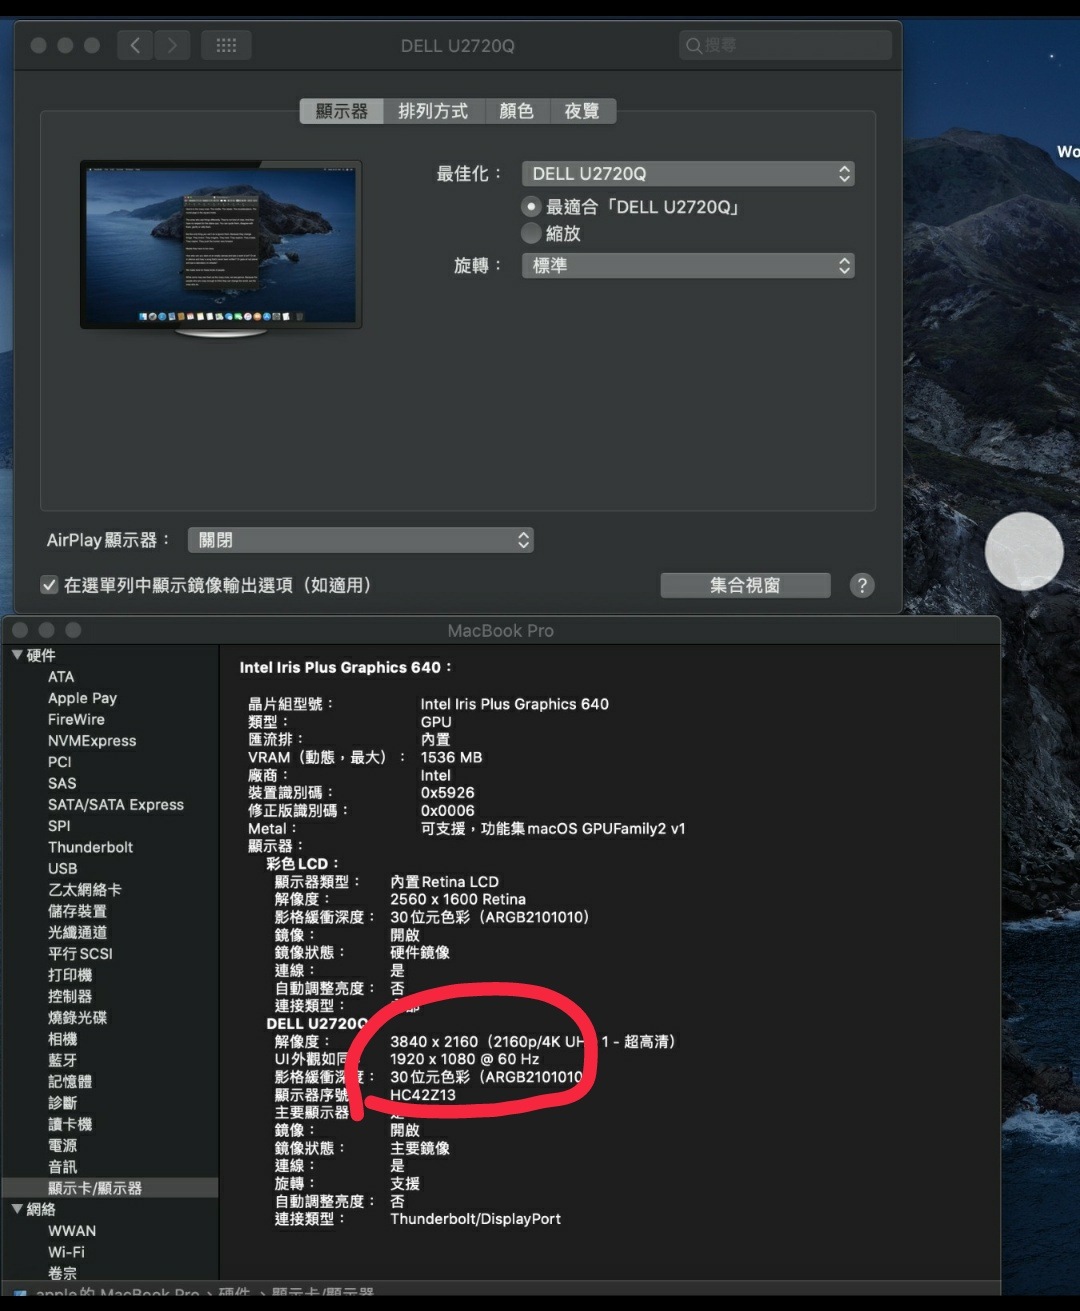Click the 1536 MB VRAM value
The width and height of the screenshot is (1080, 1311).
coord(451,757)
